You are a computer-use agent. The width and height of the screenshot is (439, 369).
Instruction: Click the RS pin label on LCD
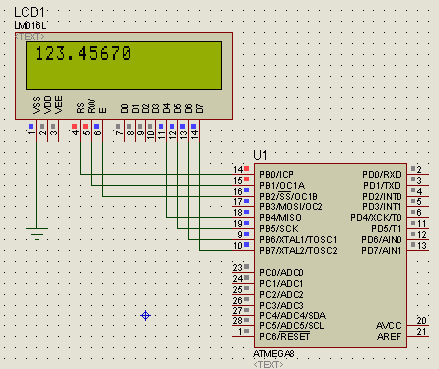(81, 108)
